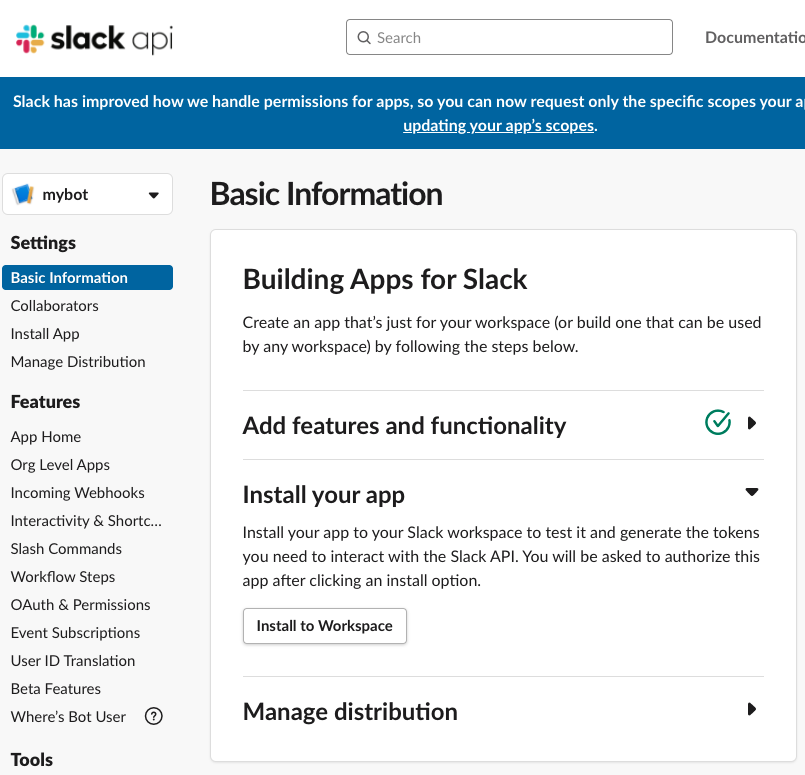Image resolution: width=805 pixels, height=775 pixels.
Task: Go to OAuth & Permissions
Action: [80, 605]
